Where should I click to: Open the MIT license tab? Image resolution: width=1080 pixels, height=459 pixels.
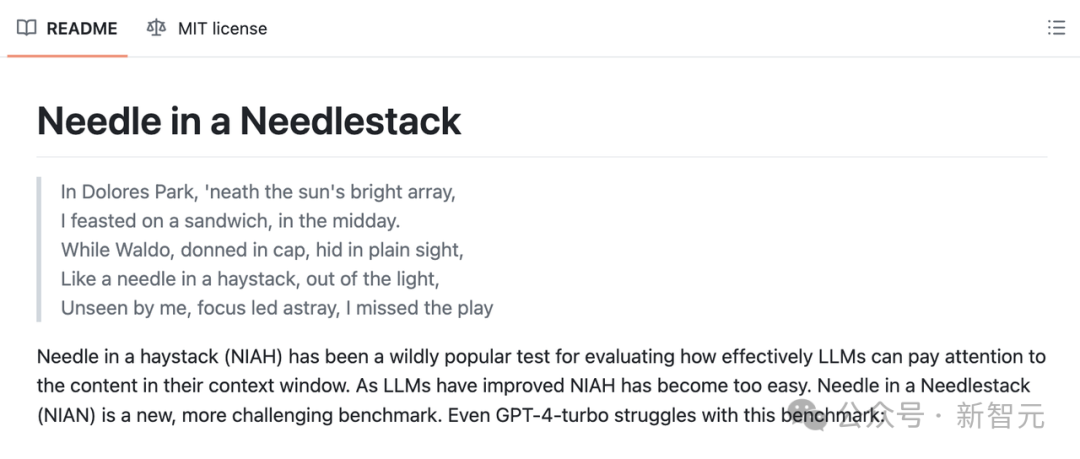[207, 28]
